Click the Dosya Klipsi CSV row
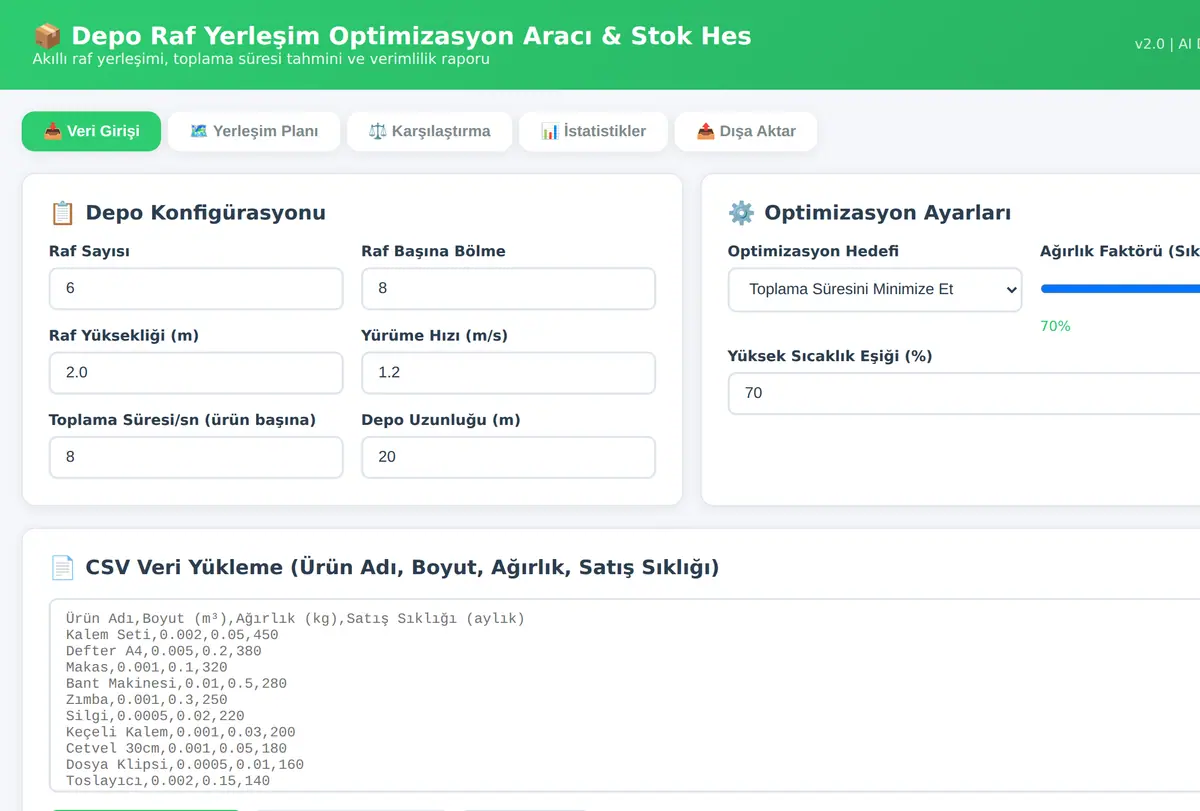The height and width of the screenshot is (811, 1200). click(185, 764)
